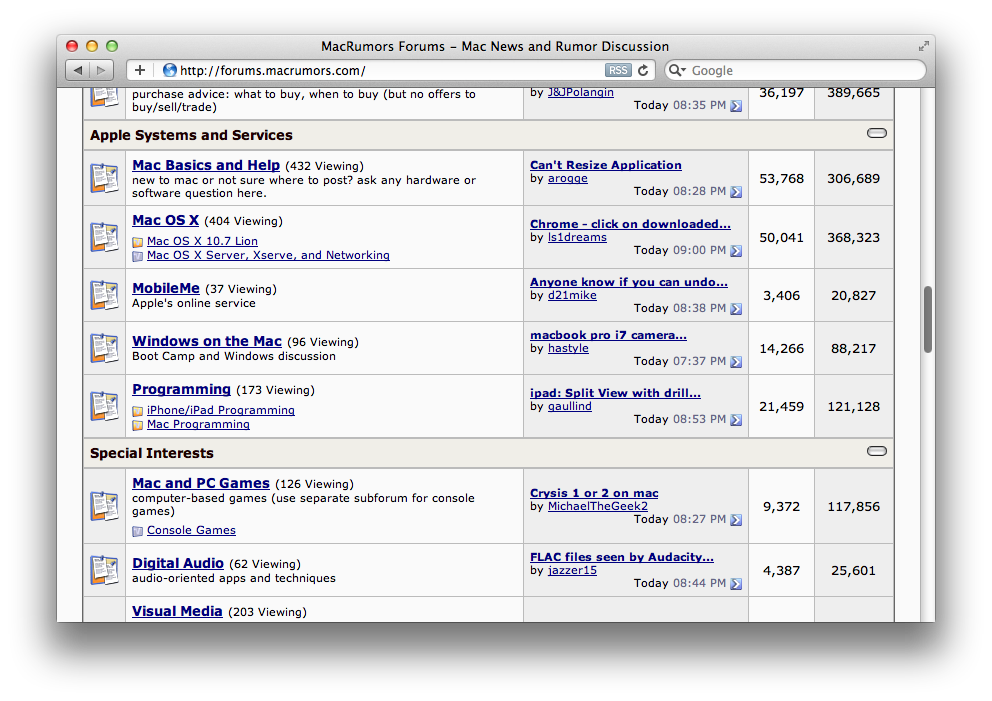The height and width of the screenshot is (701, 992).
Task: Click the vertical scrollbar thumb
Action: [928, 319]
